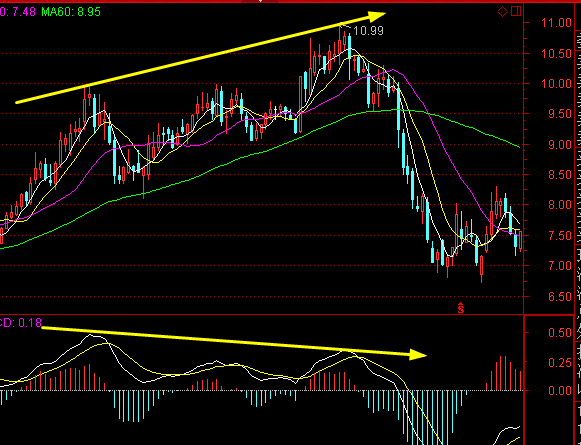This screenshot has width=581, height=445.
Task: Expand the top center pull-down arrow handle
Action: click(x=260, y=1)
